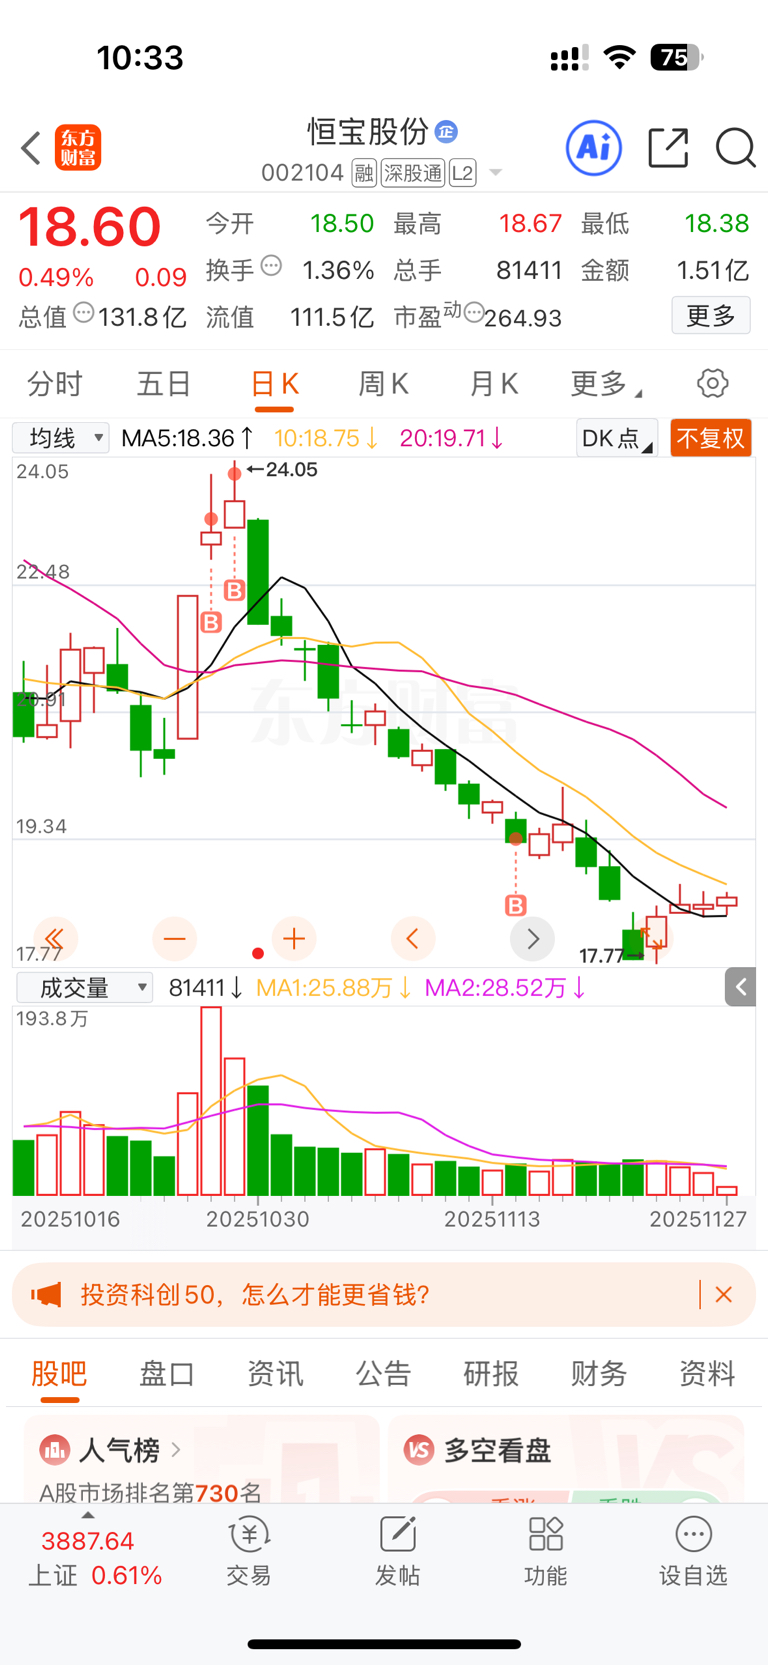
Task: Tap bottom B marker near 19.34
Action: pos(515,906)
